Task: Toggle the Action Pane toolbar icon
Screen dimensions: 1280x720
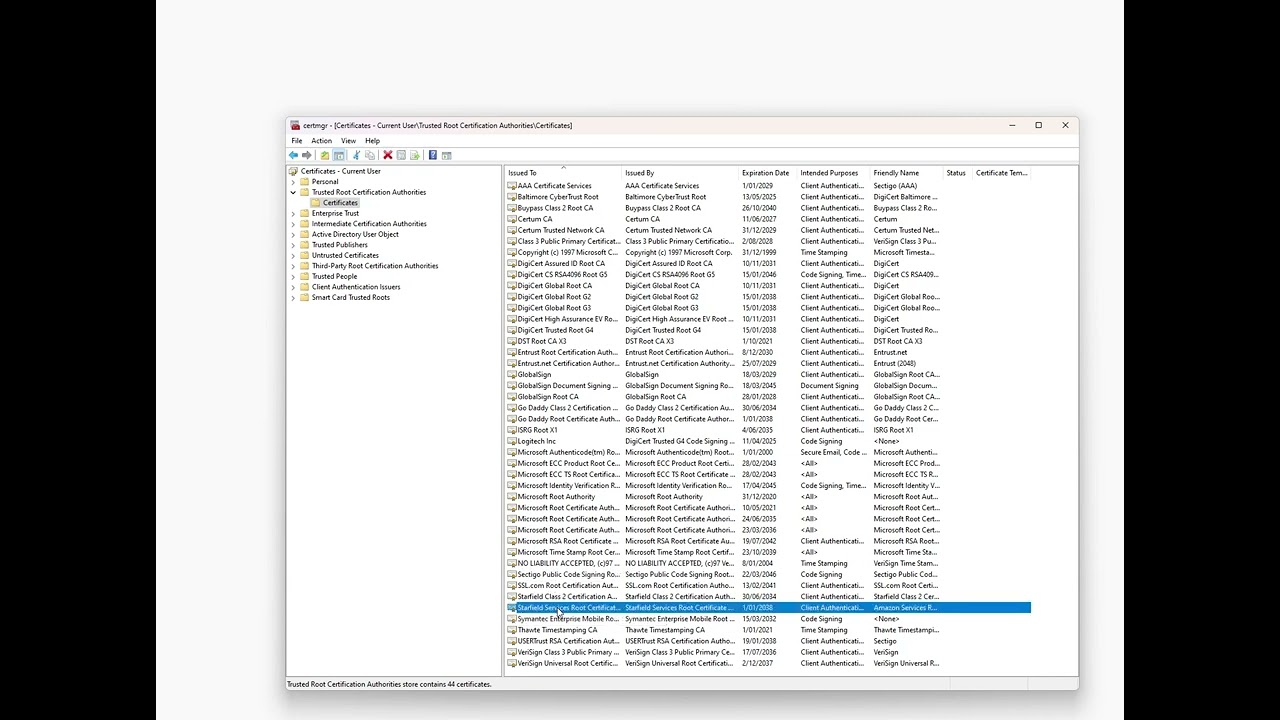Action: point(446,155)
